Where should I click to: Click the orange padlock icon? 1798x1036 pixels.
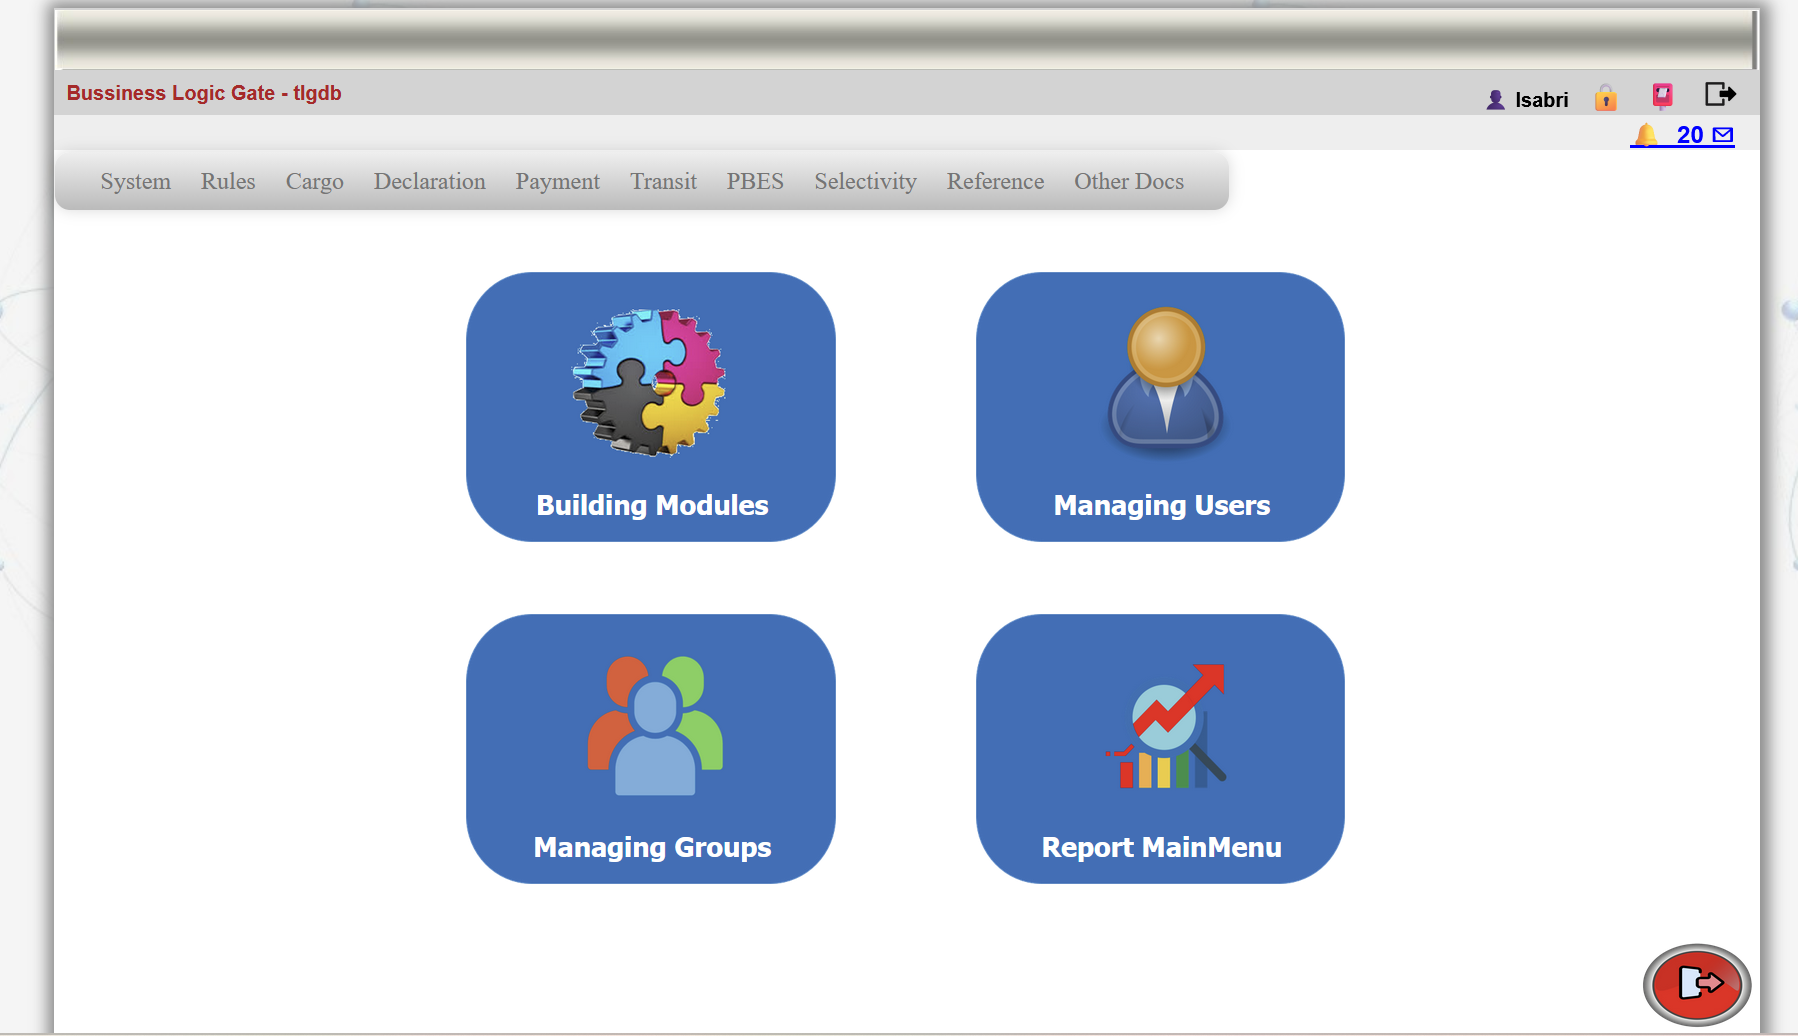[x=1606, y=98]
